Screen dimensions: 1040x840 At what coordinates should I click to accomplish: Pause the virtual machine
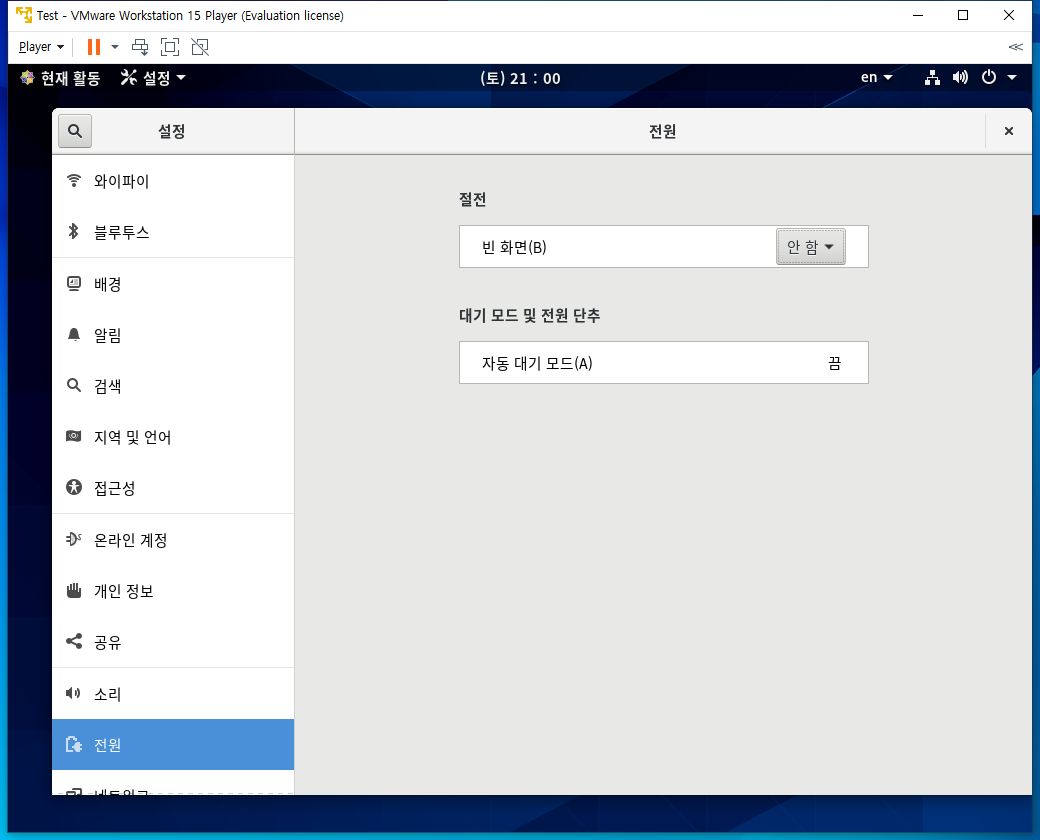pyautogui.click(x=94, y=47)
